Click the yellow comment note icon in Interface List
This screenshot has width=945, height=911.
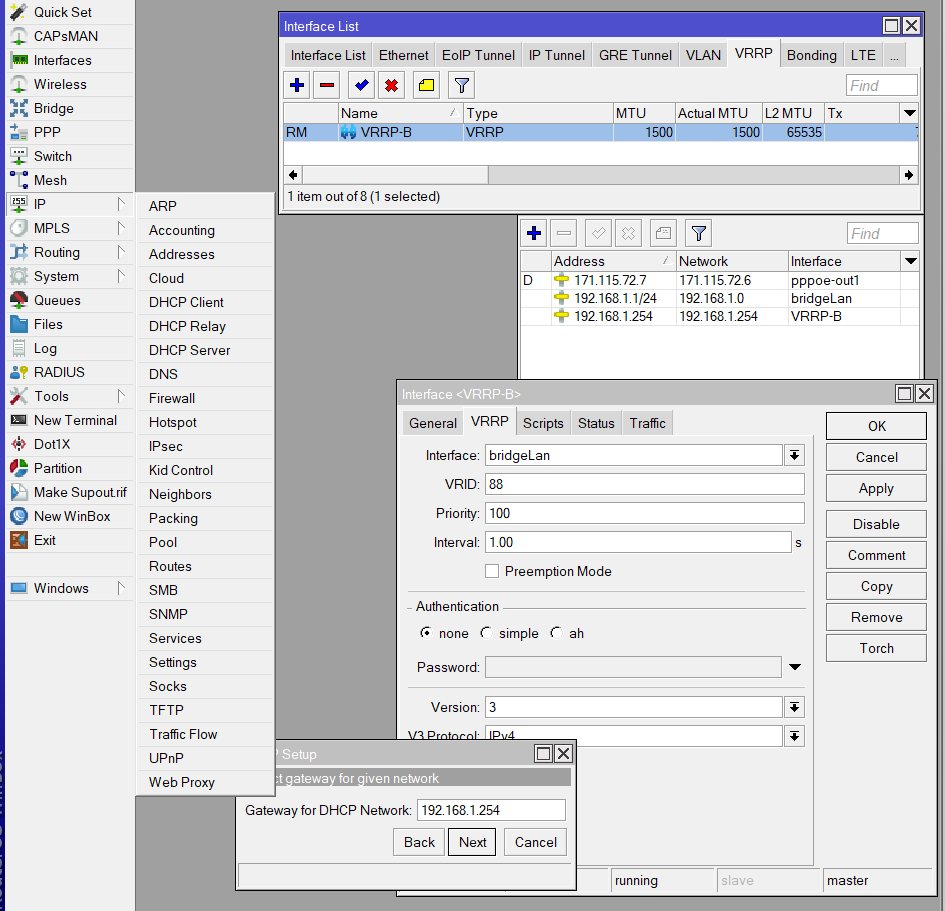pos(426,85)
